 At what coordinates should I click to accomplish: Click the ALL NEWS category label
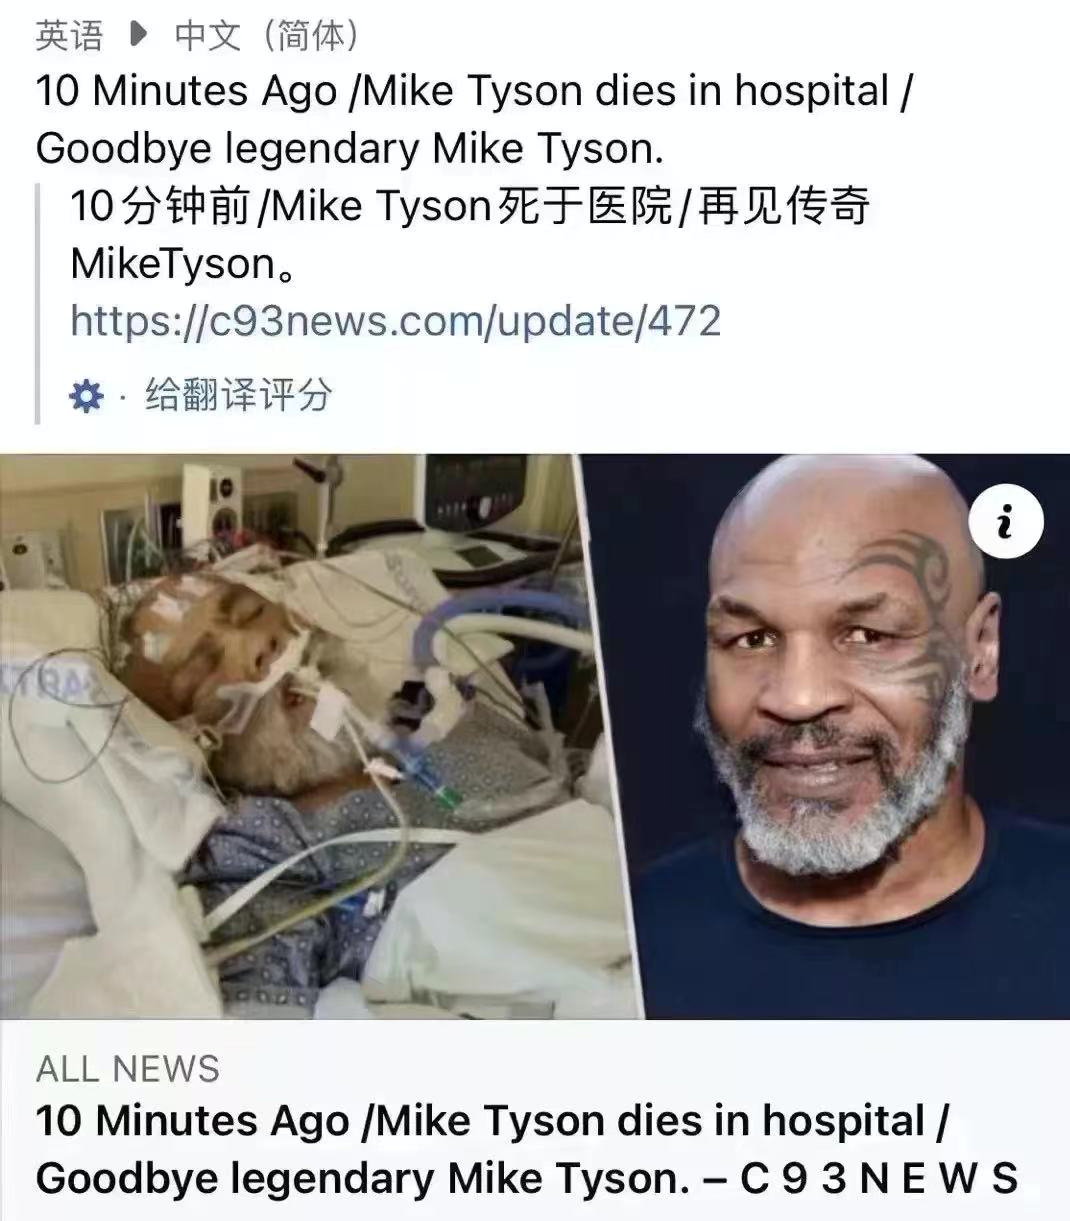128,1068
